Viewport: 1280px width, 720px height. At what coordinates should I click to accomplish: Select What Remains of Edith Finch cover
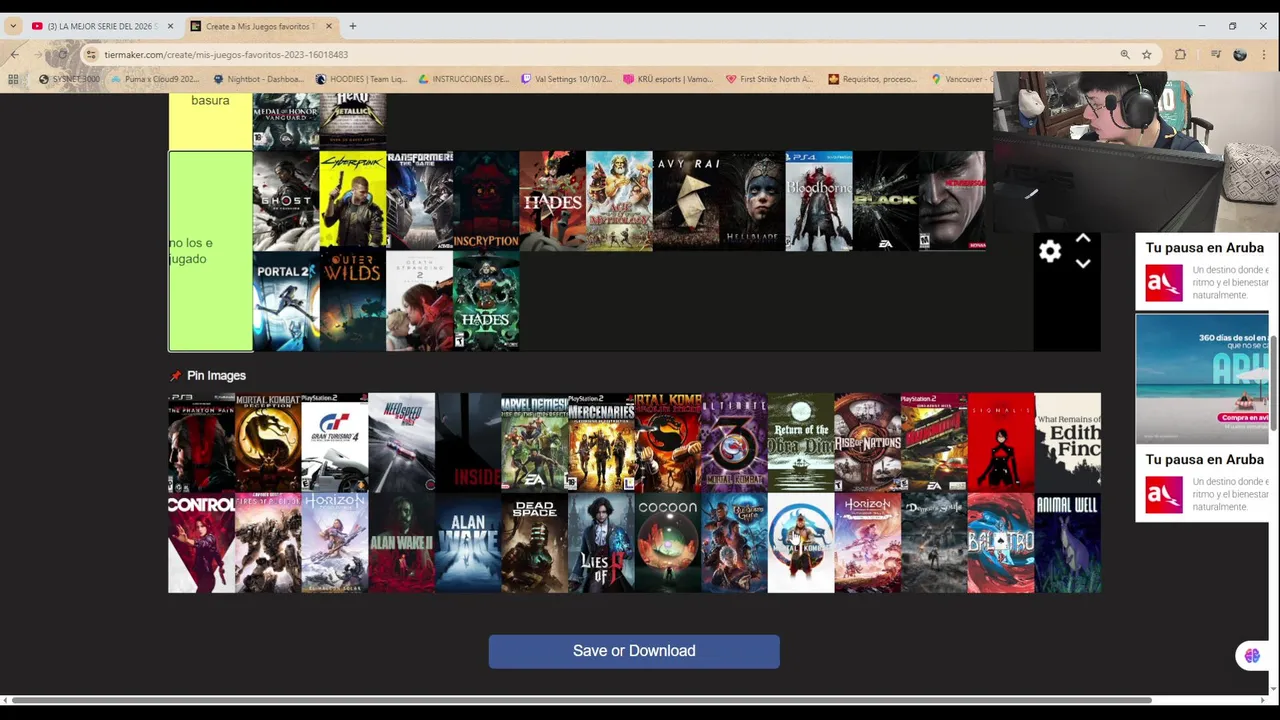point(1068,443)
